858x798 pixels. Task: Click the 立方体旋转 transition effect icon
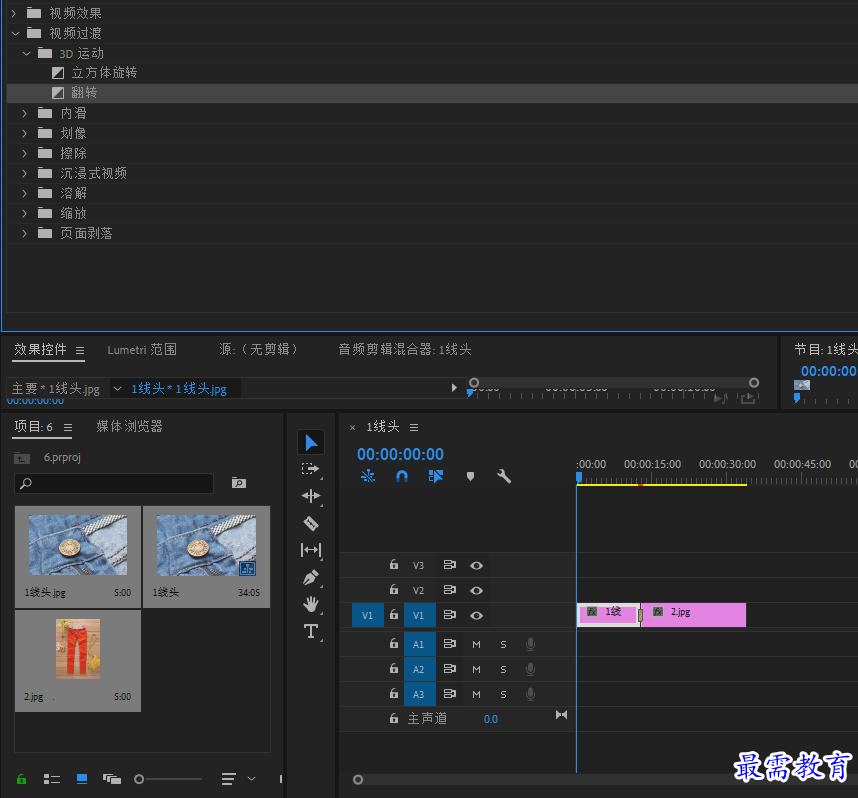(x=58, y=73)
